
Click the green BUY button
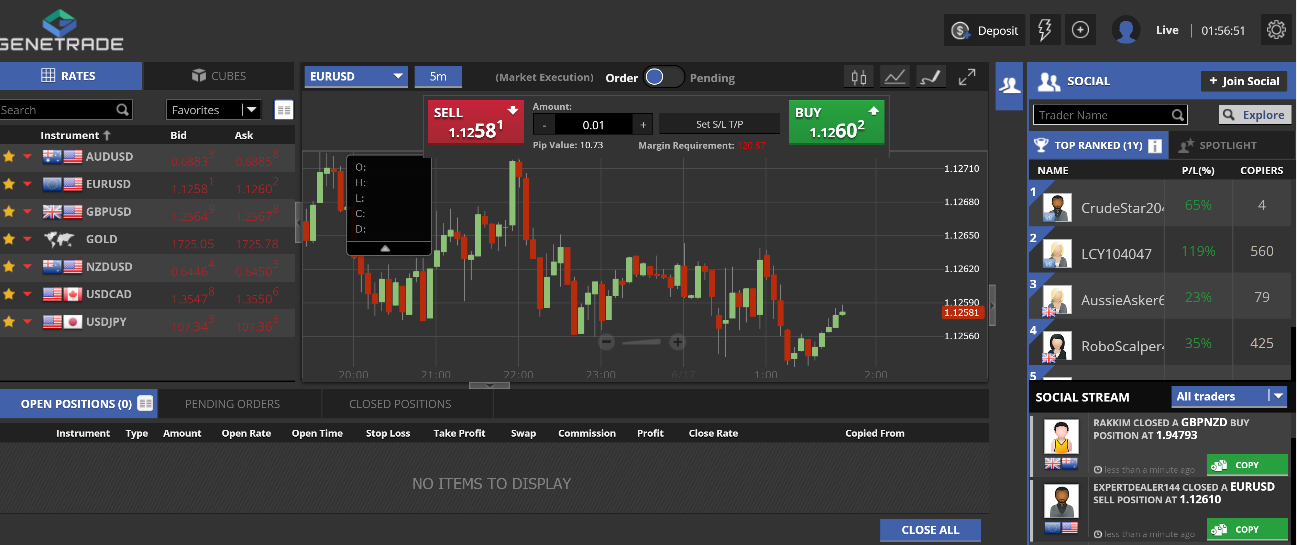[837, 122]
